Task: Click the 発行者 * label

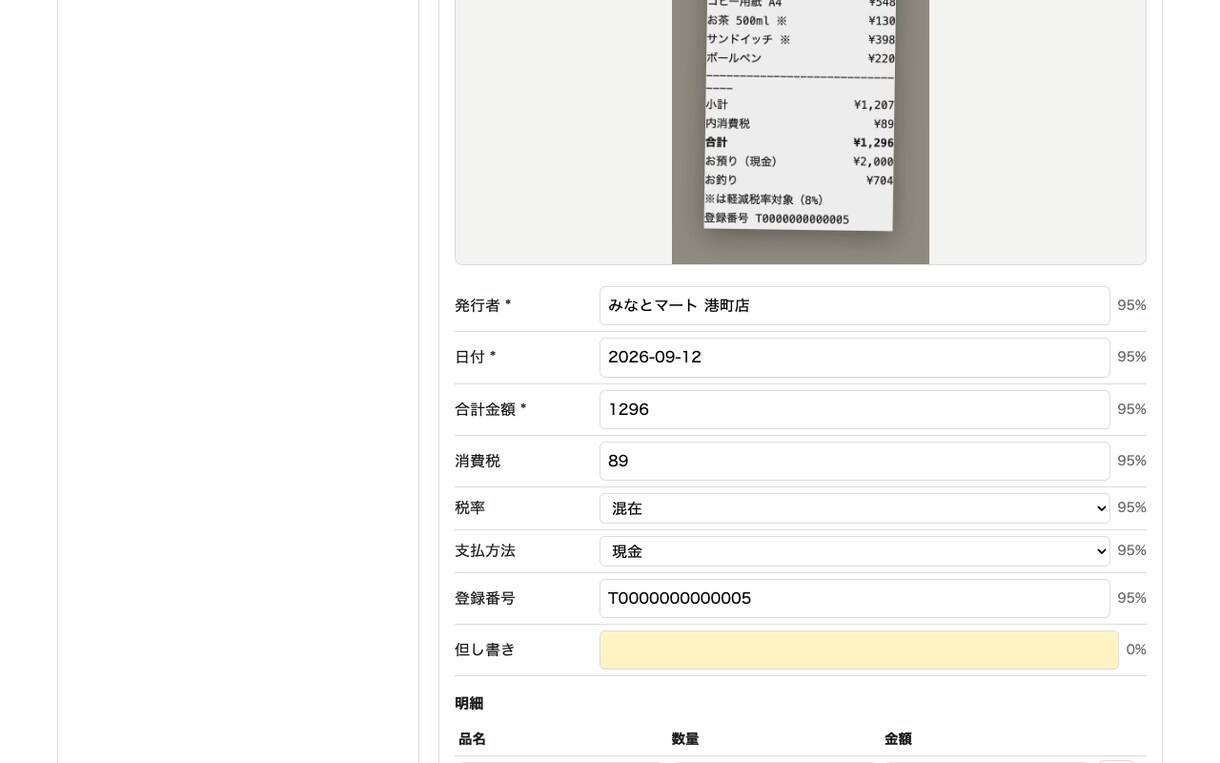Action: [483, 306]
